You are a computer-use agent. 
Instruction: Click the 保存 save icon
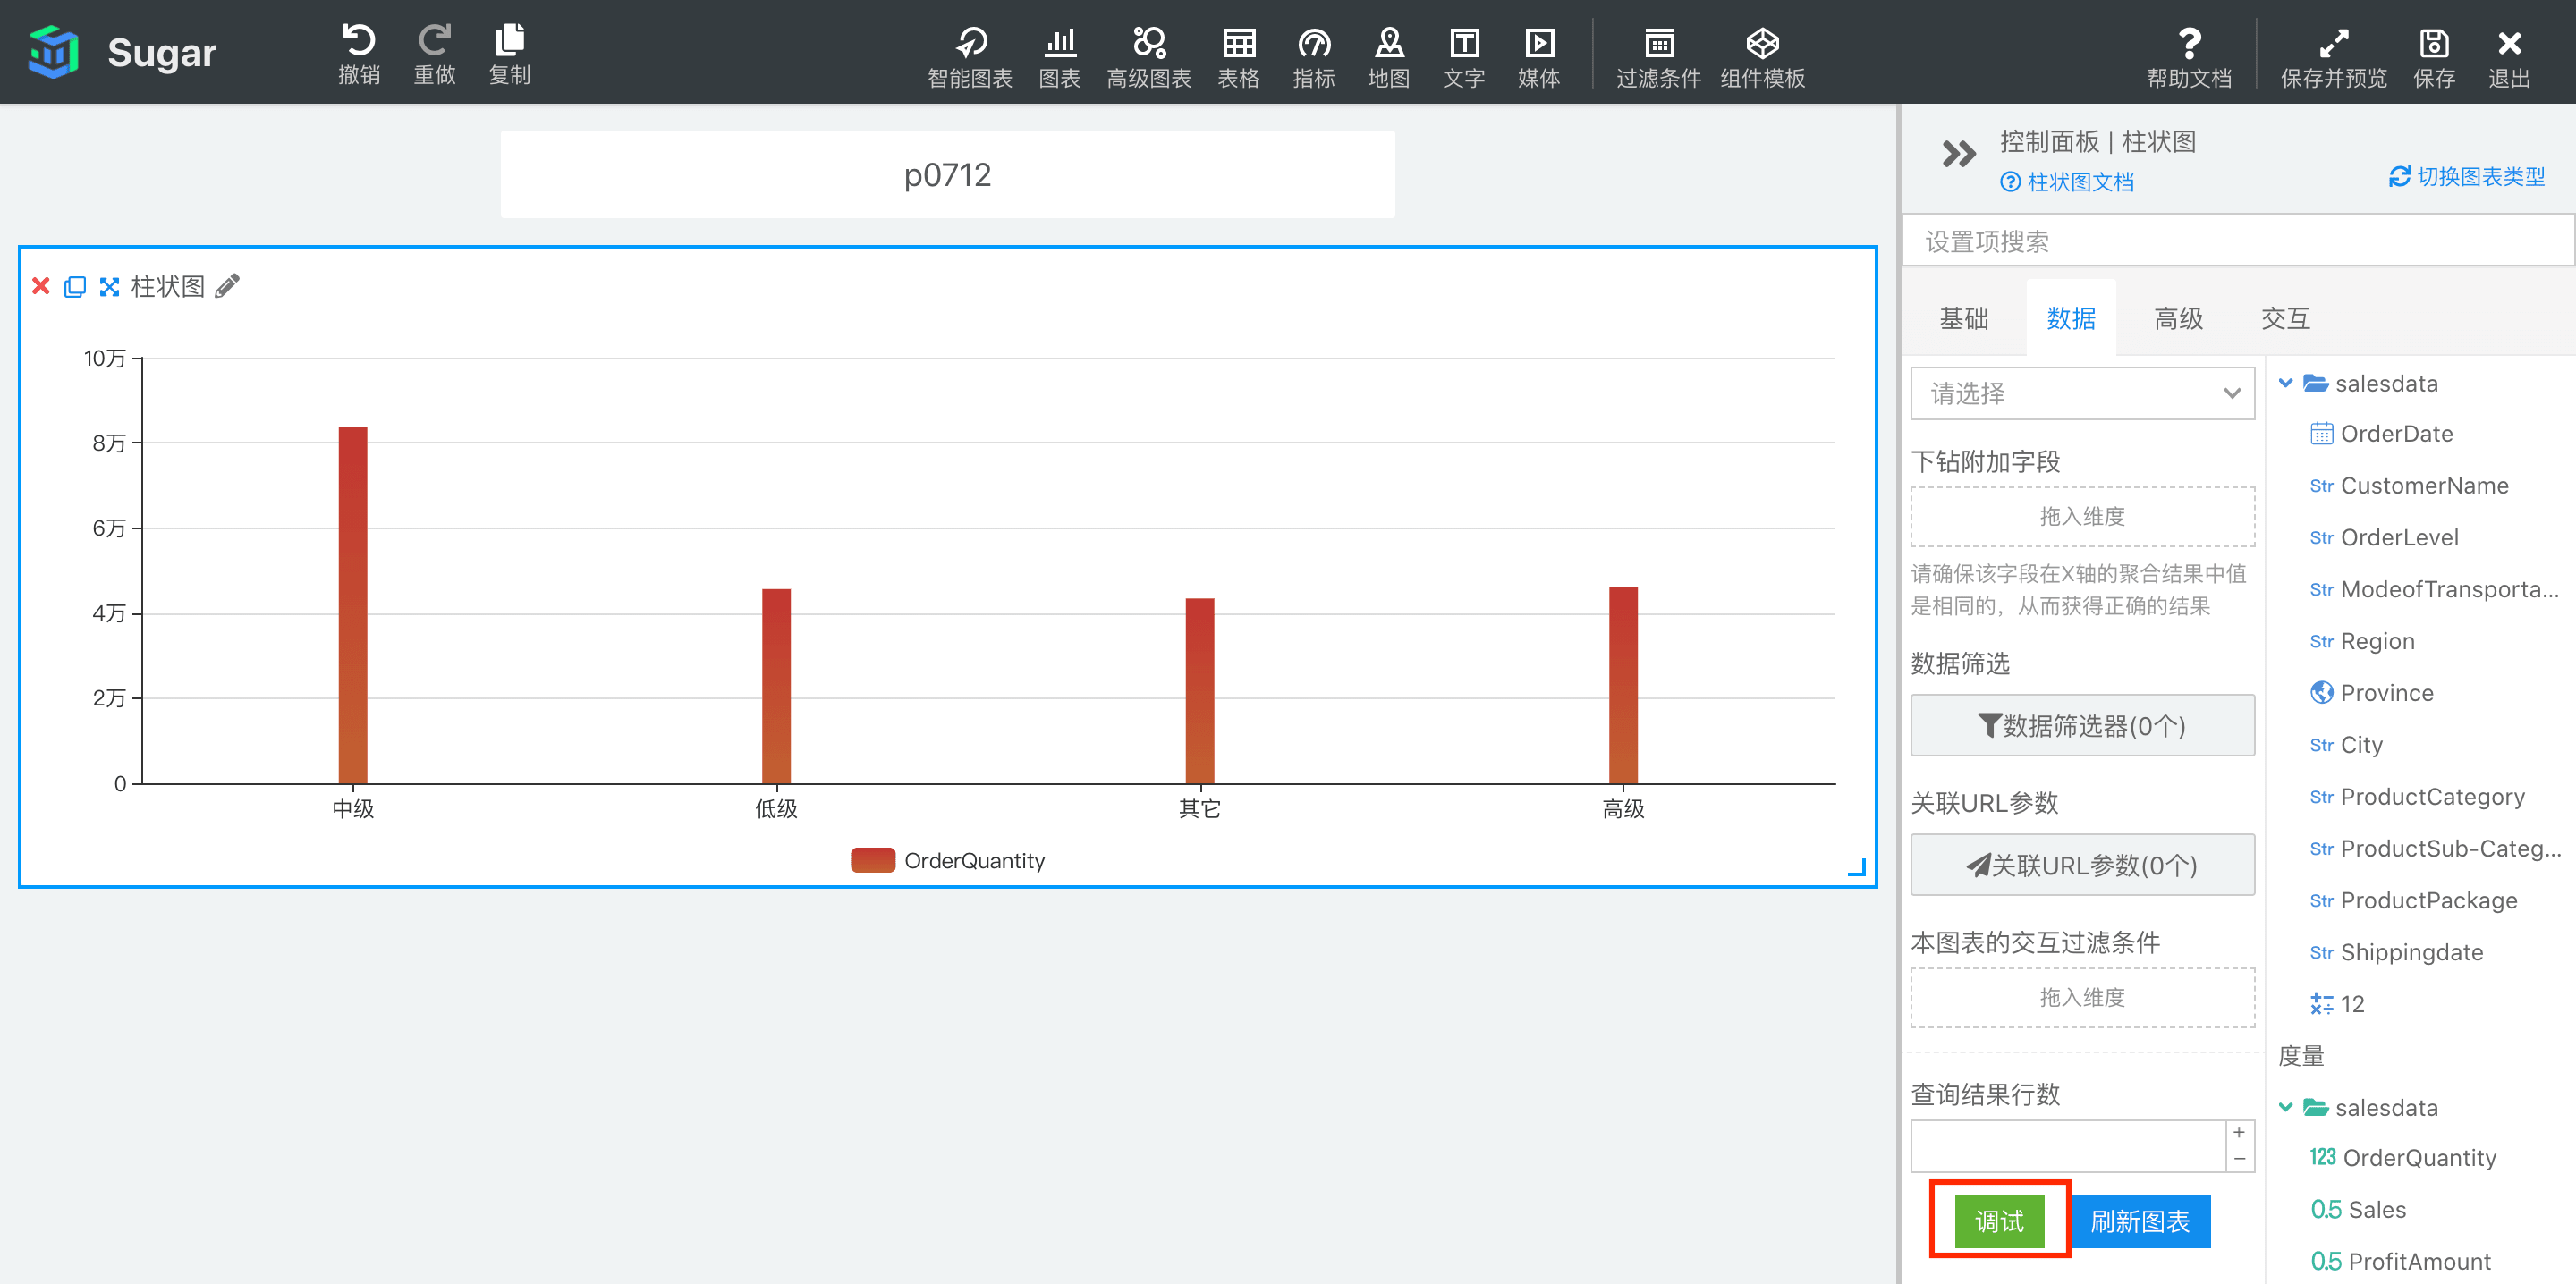tap(2433, 44)
